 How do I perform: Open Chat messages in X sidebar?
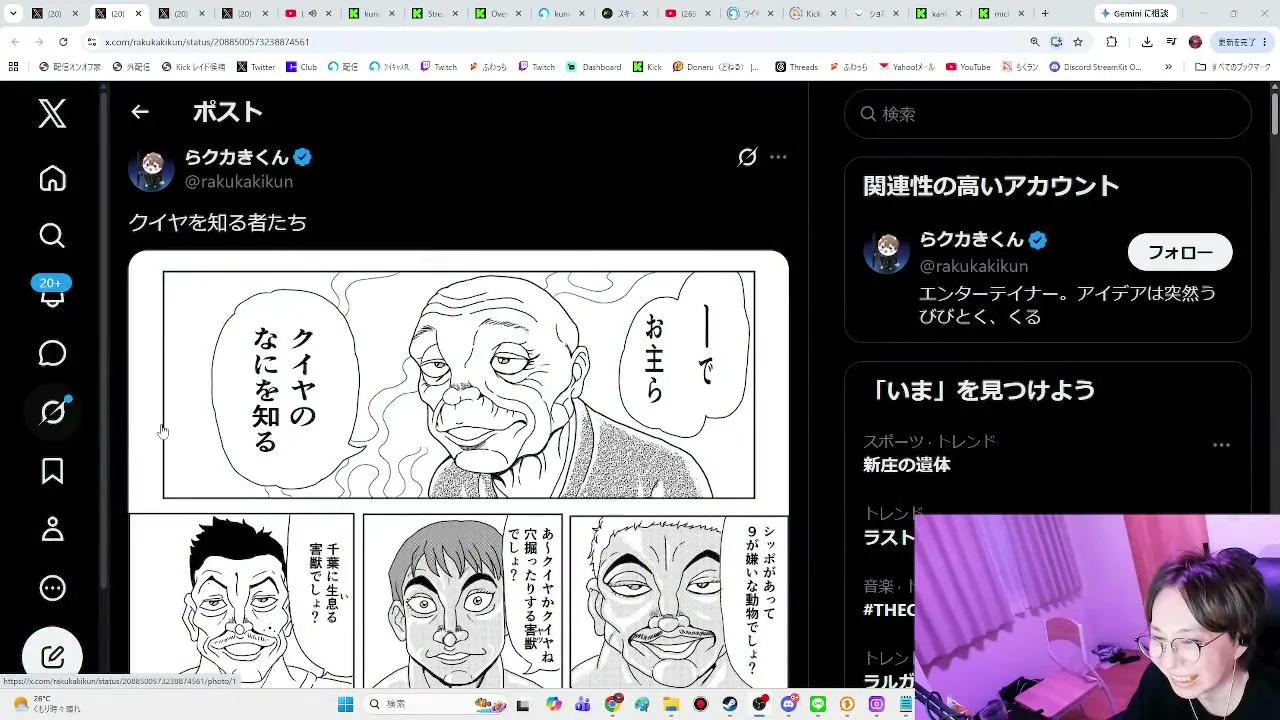click(x=52, y=354)
